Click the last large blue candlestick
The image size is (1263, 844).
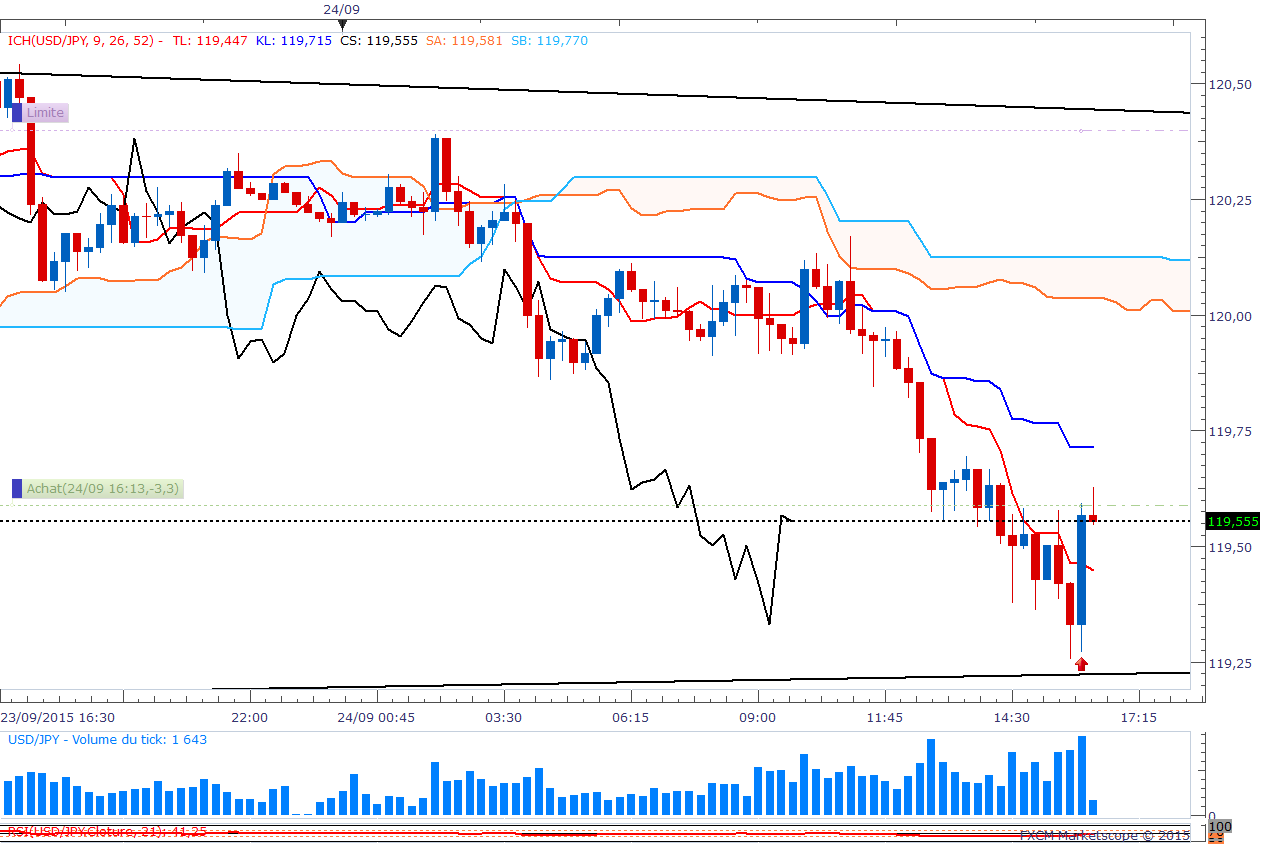click(x=1081, y=570)
